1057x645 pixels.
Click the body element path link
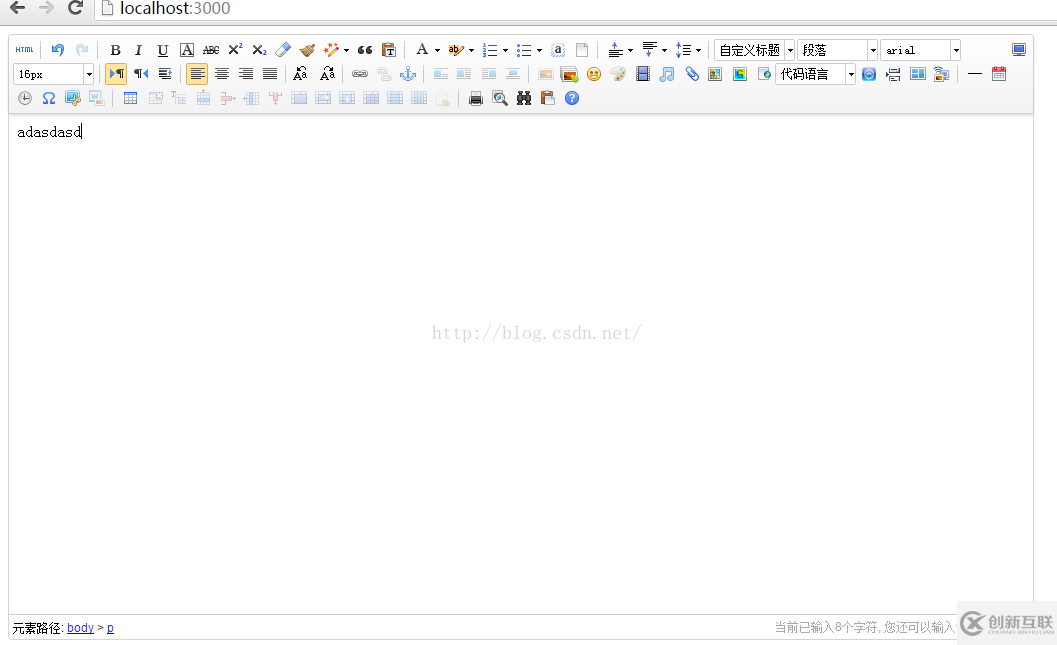pyautogui.click(x=80, y=627)
